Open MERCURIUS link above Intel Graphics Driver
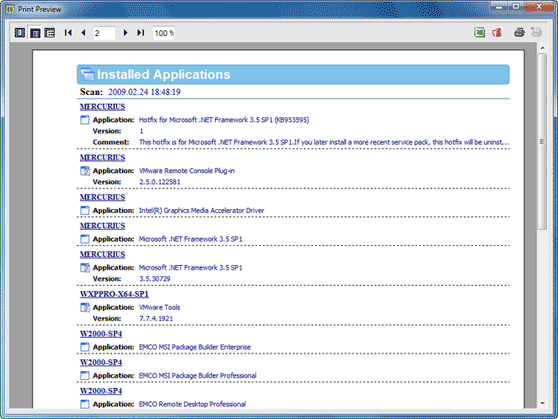The height and width of the screenshot is (419, 558). pos(102,197)
